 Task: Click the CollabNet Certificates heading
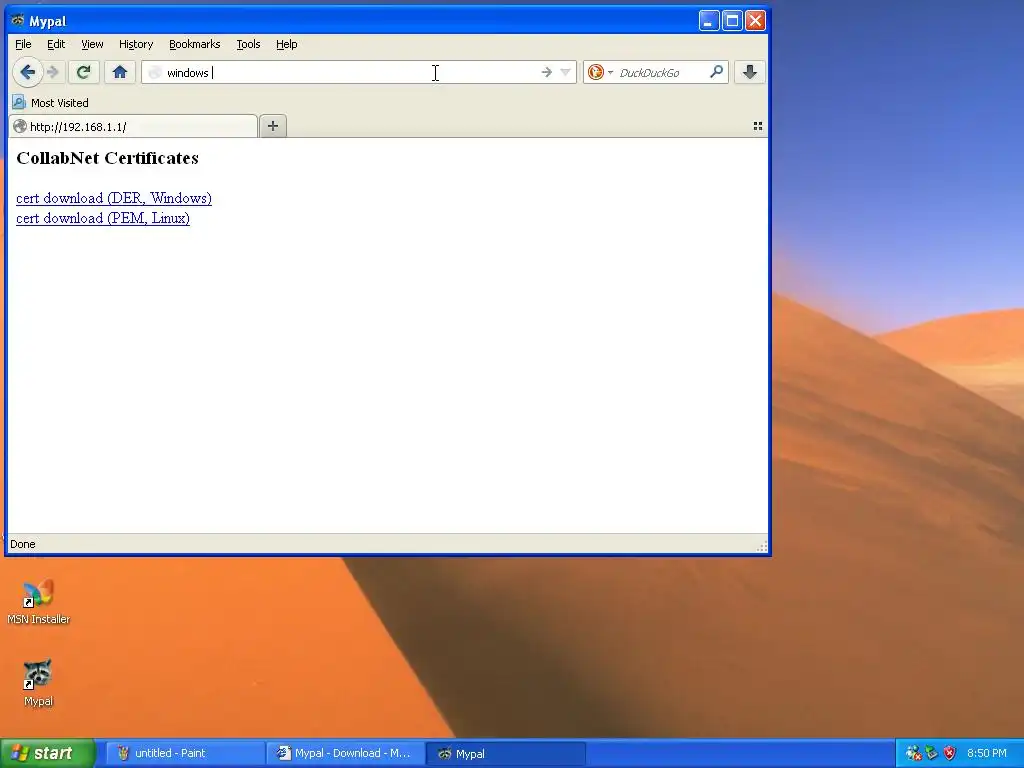(107, 158)
